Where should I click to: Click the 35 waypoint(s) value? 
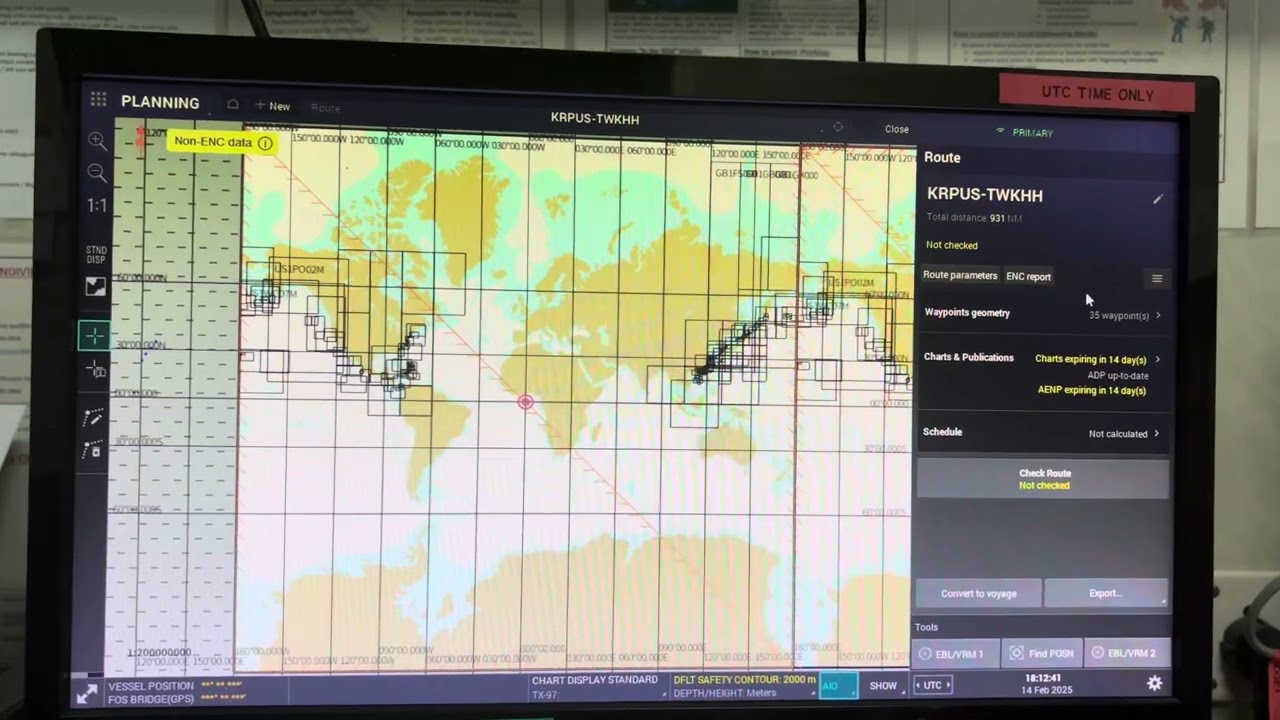click(x=1119, y=315)
